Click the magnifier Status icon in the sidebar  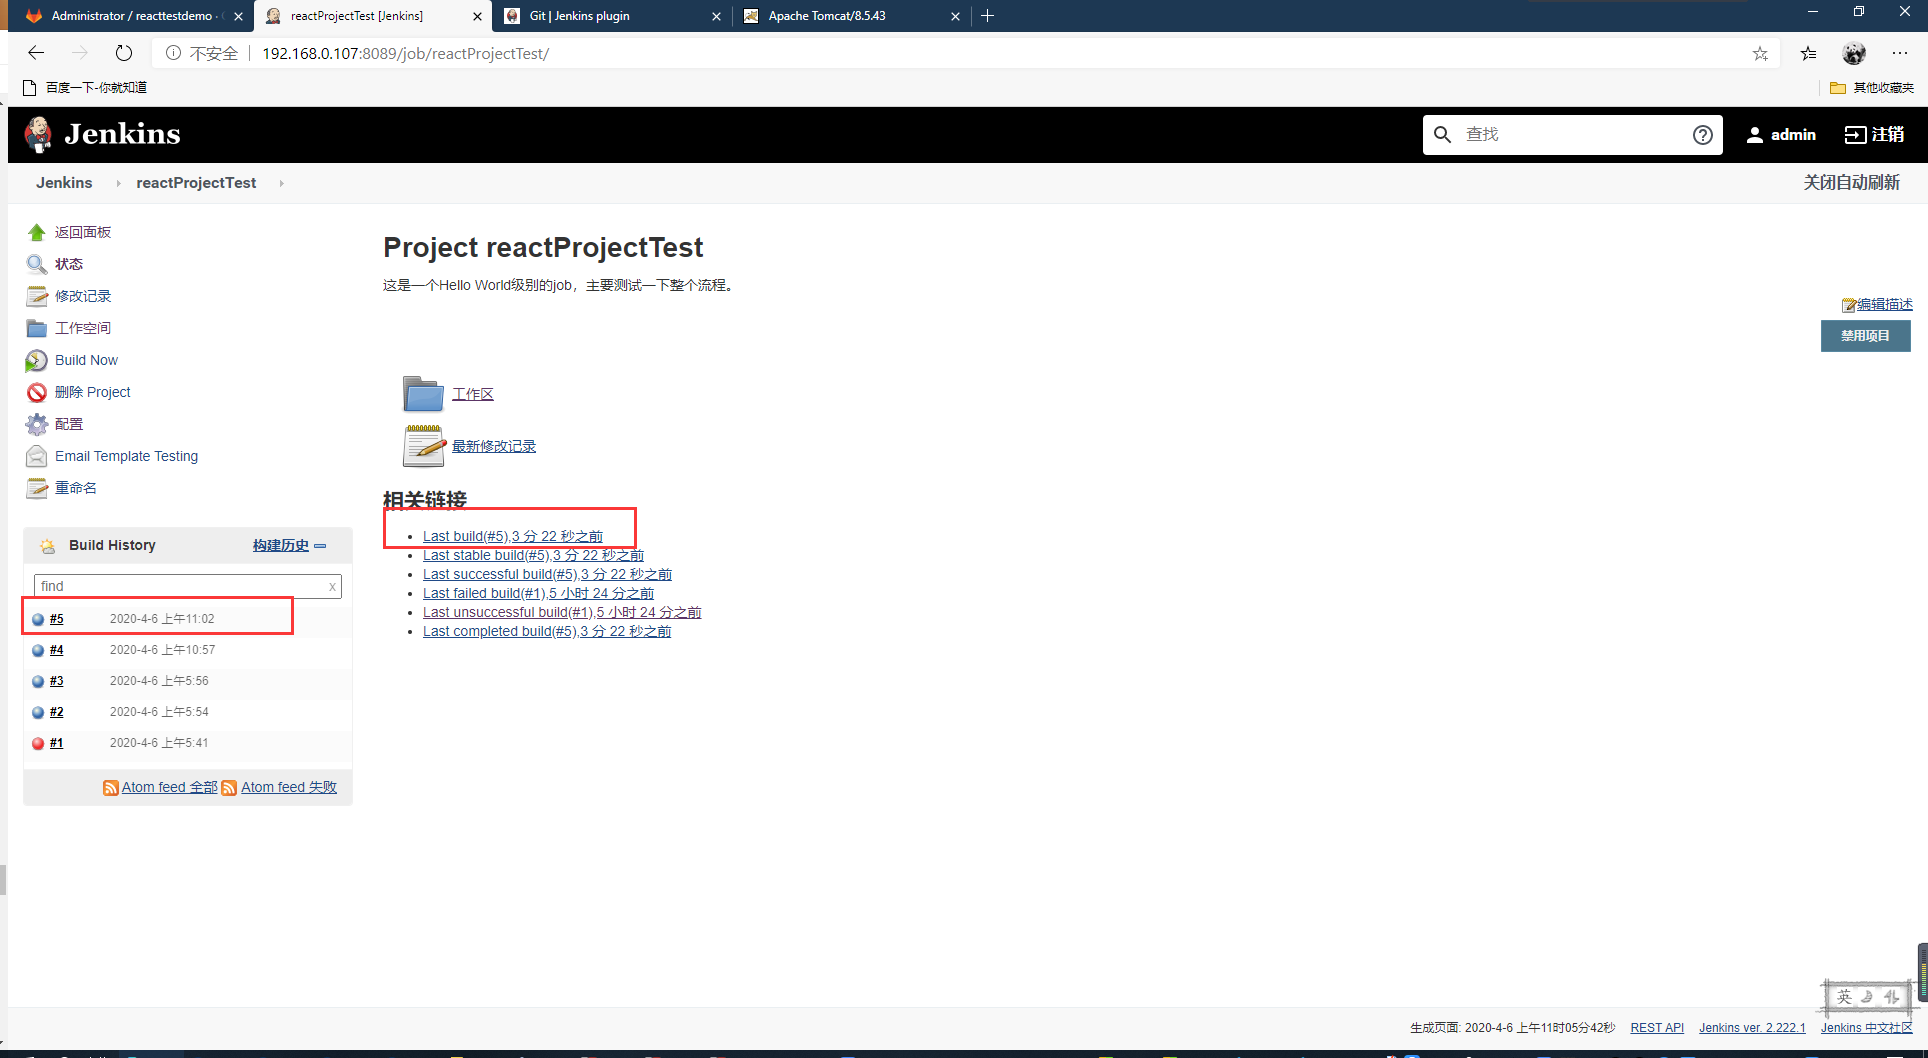[37, 264]
